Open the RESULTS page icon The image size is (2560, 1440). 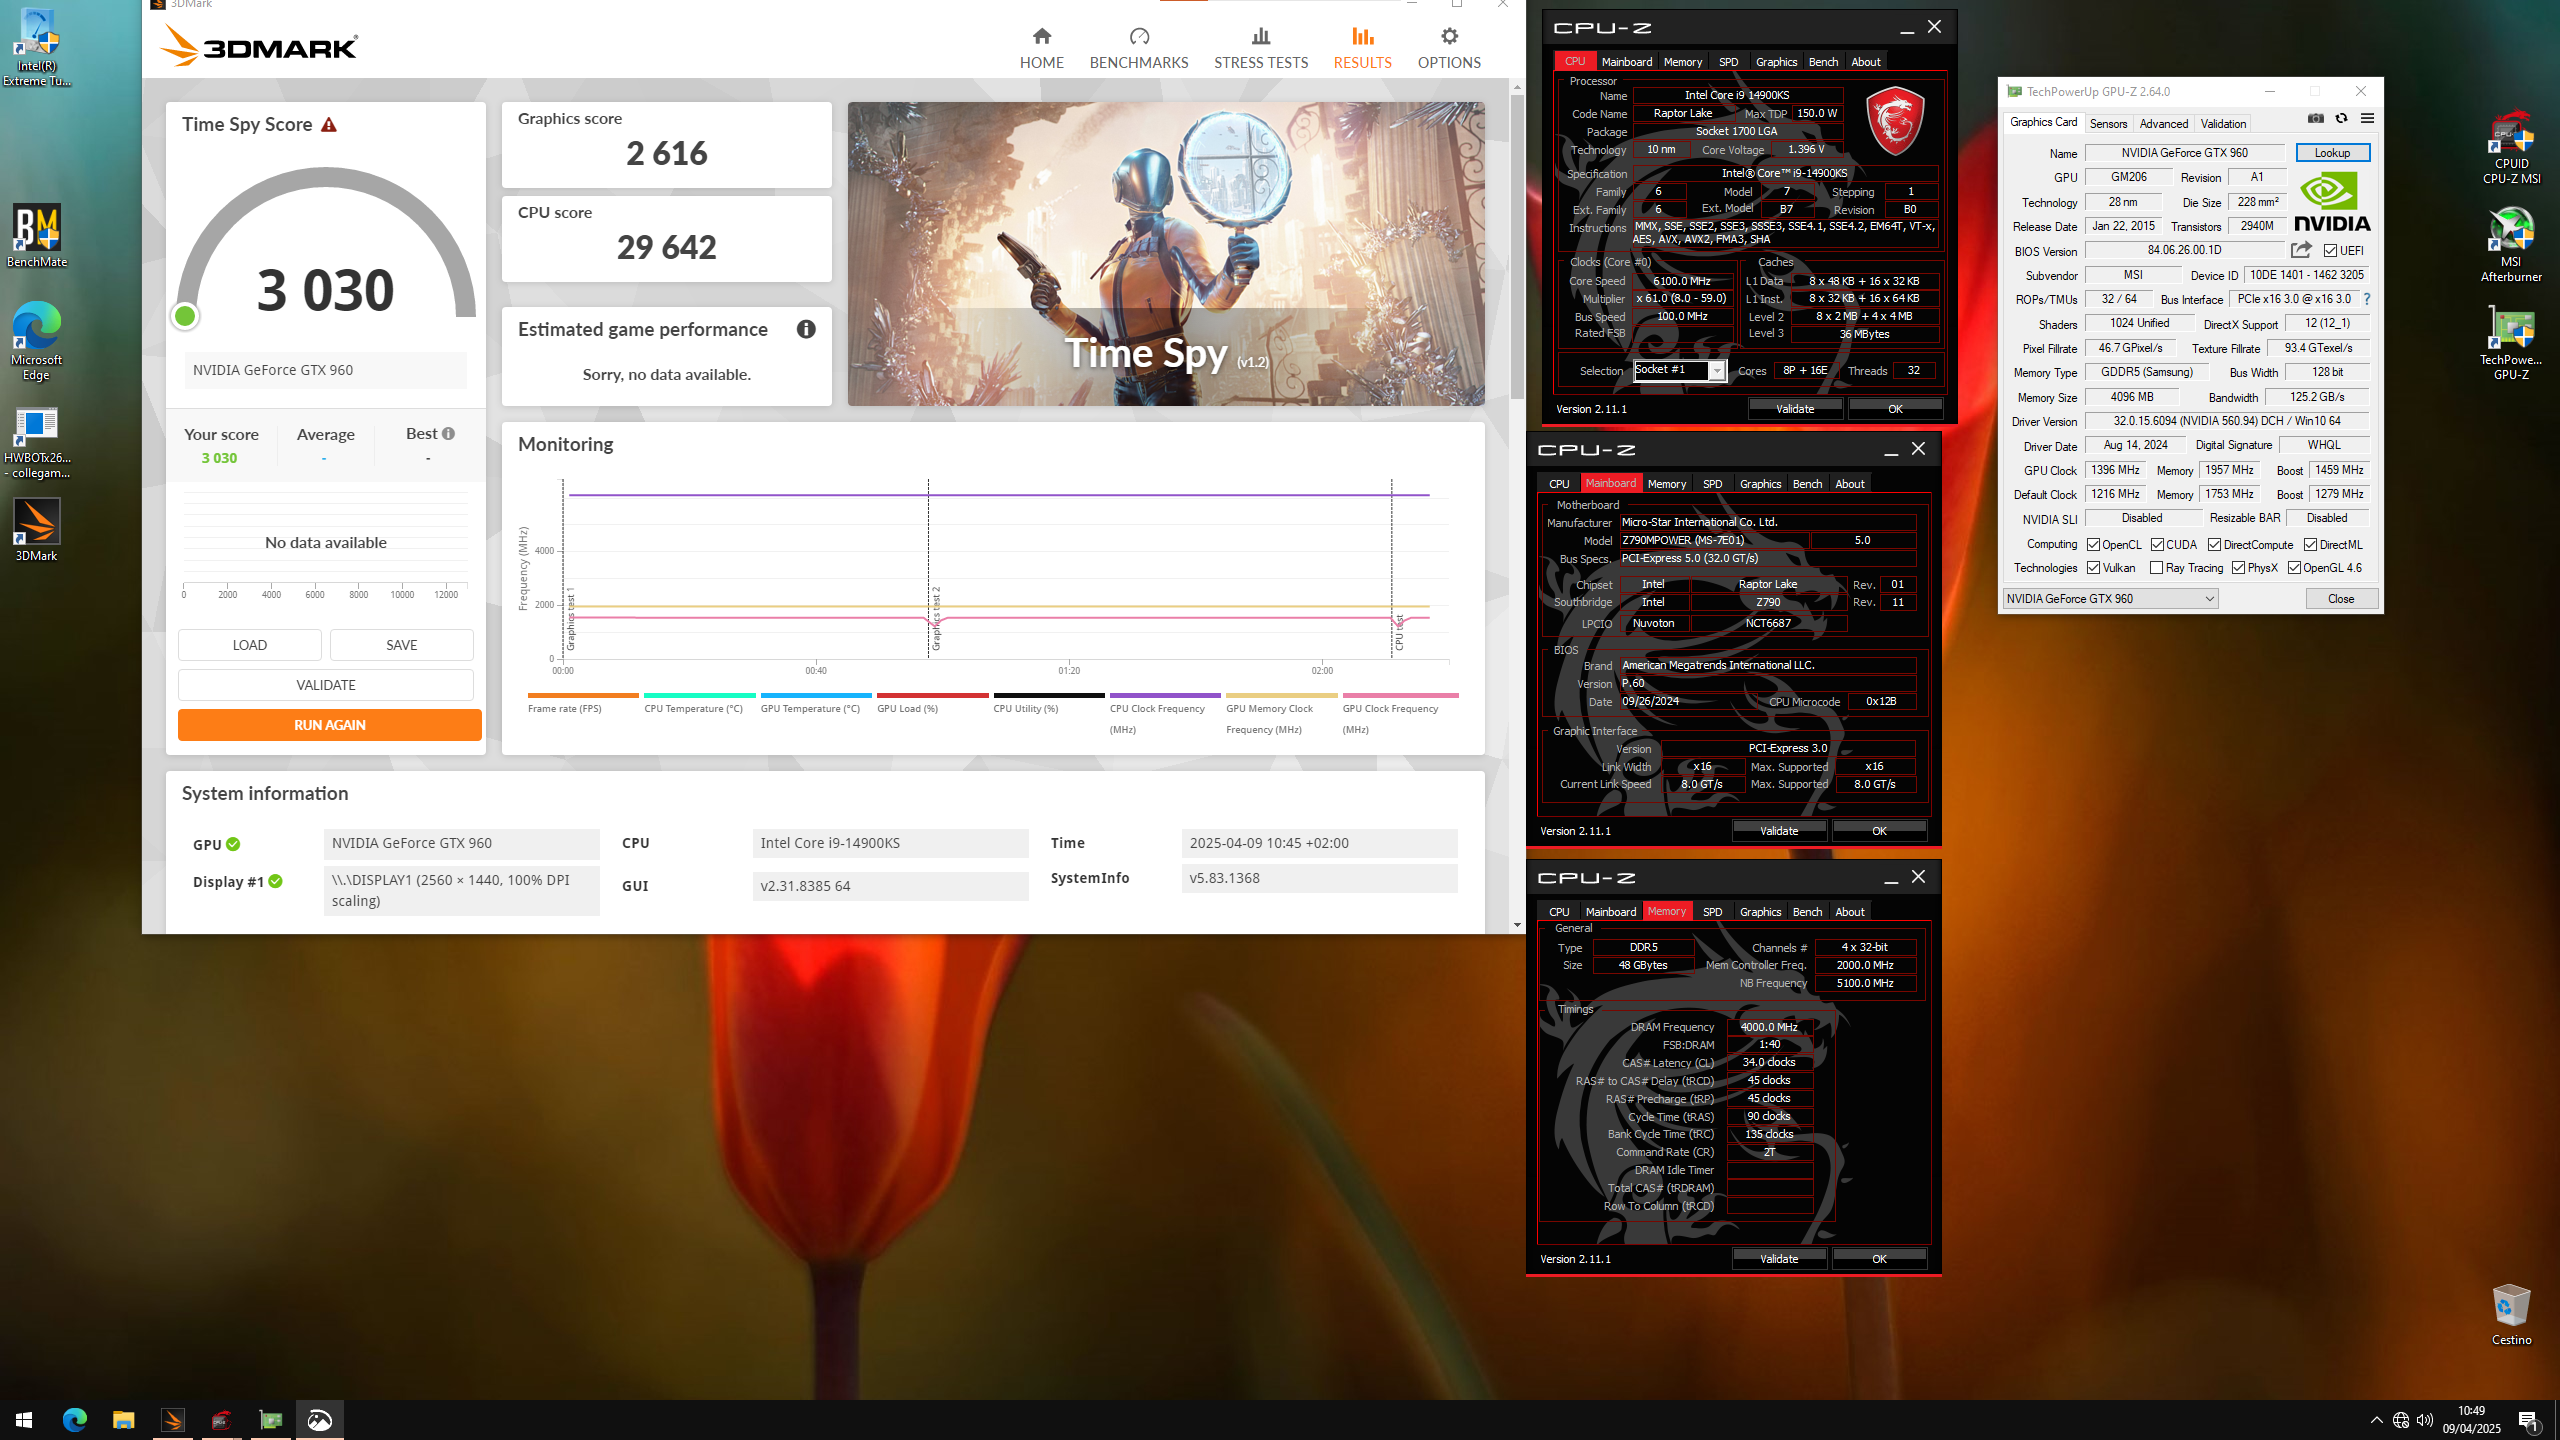tap(1362, 37)
